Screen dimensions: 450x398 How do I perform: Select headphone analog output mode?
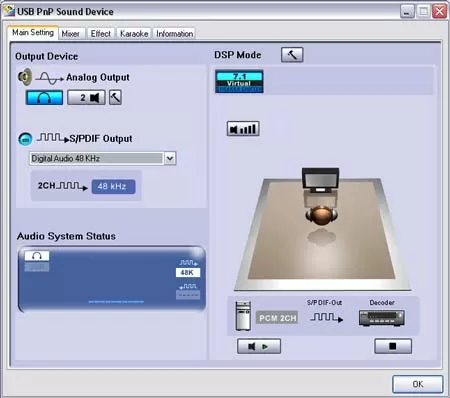tap(44, 98)
